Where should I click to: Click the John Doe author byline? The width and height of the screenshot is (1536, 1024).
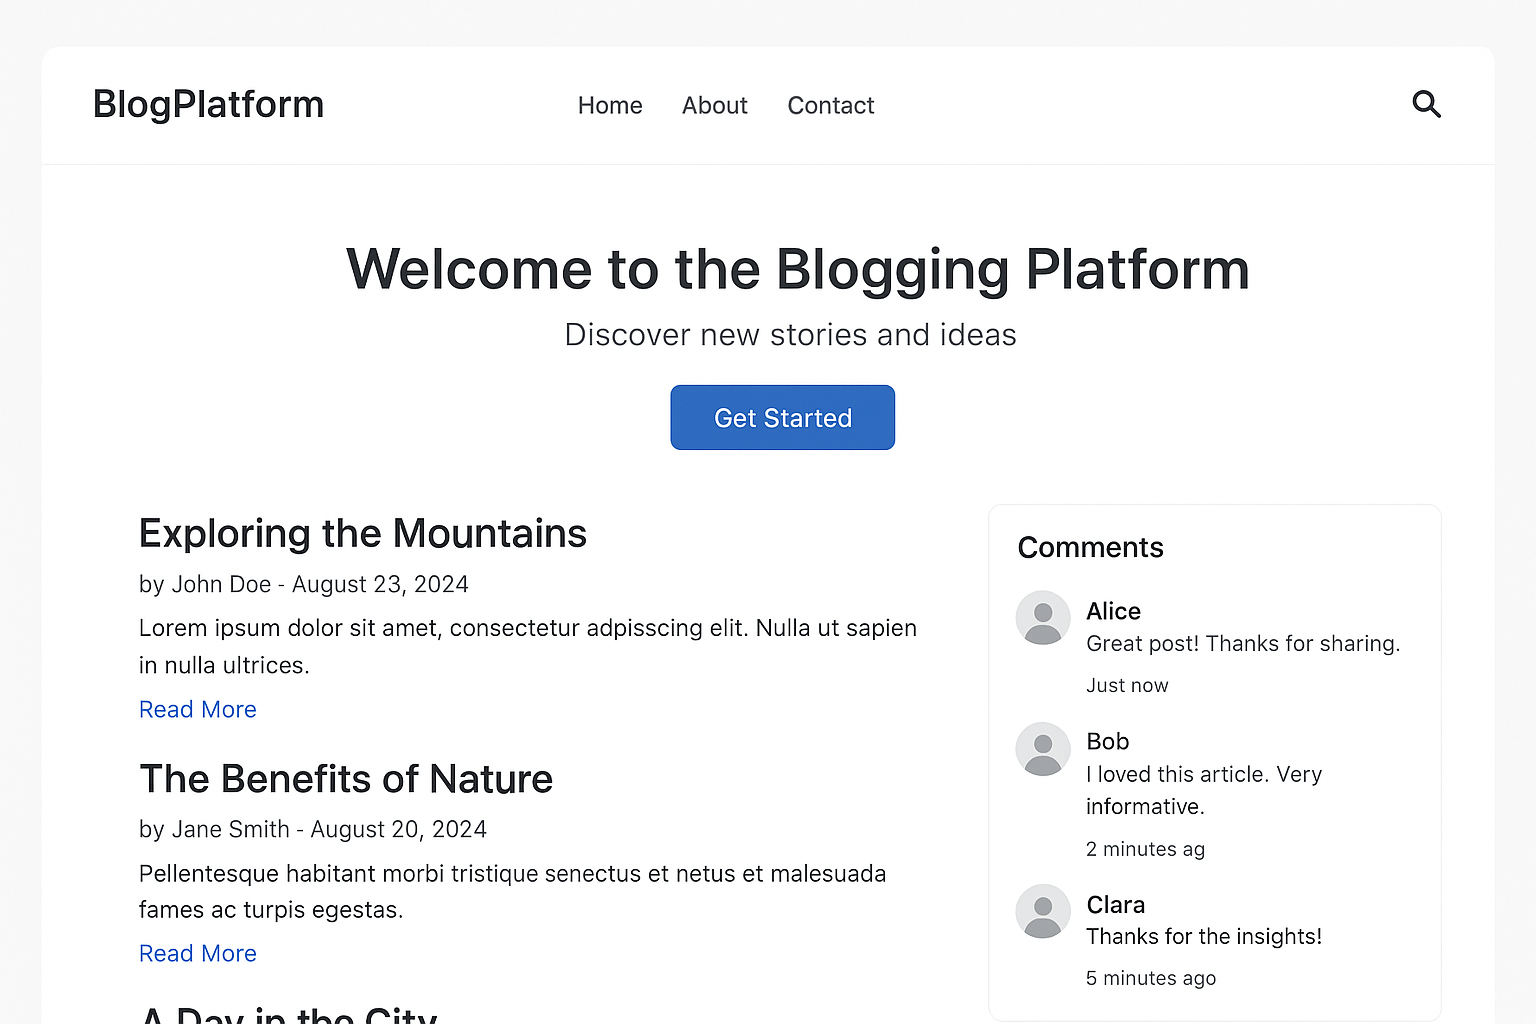click(x=221, y=585)
